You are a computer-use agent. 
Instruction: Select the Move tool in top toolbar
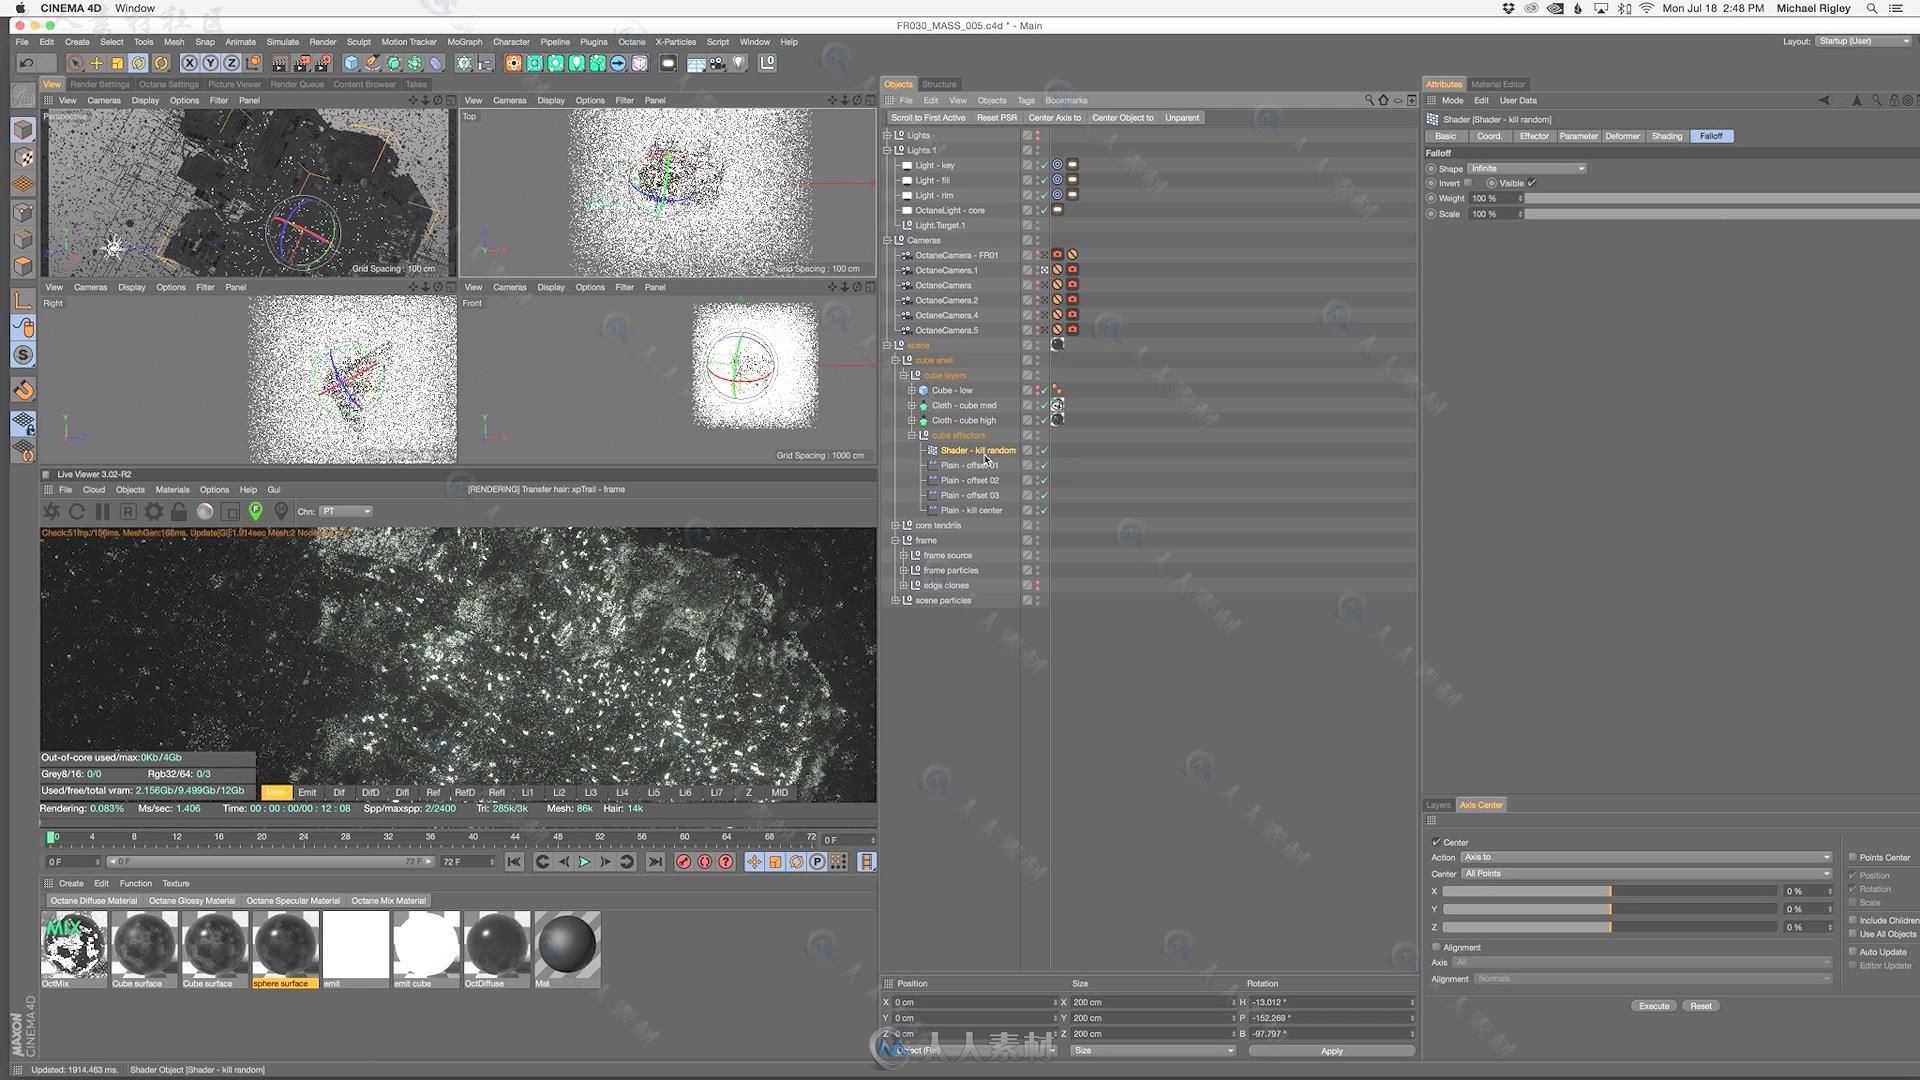(97, 63)
